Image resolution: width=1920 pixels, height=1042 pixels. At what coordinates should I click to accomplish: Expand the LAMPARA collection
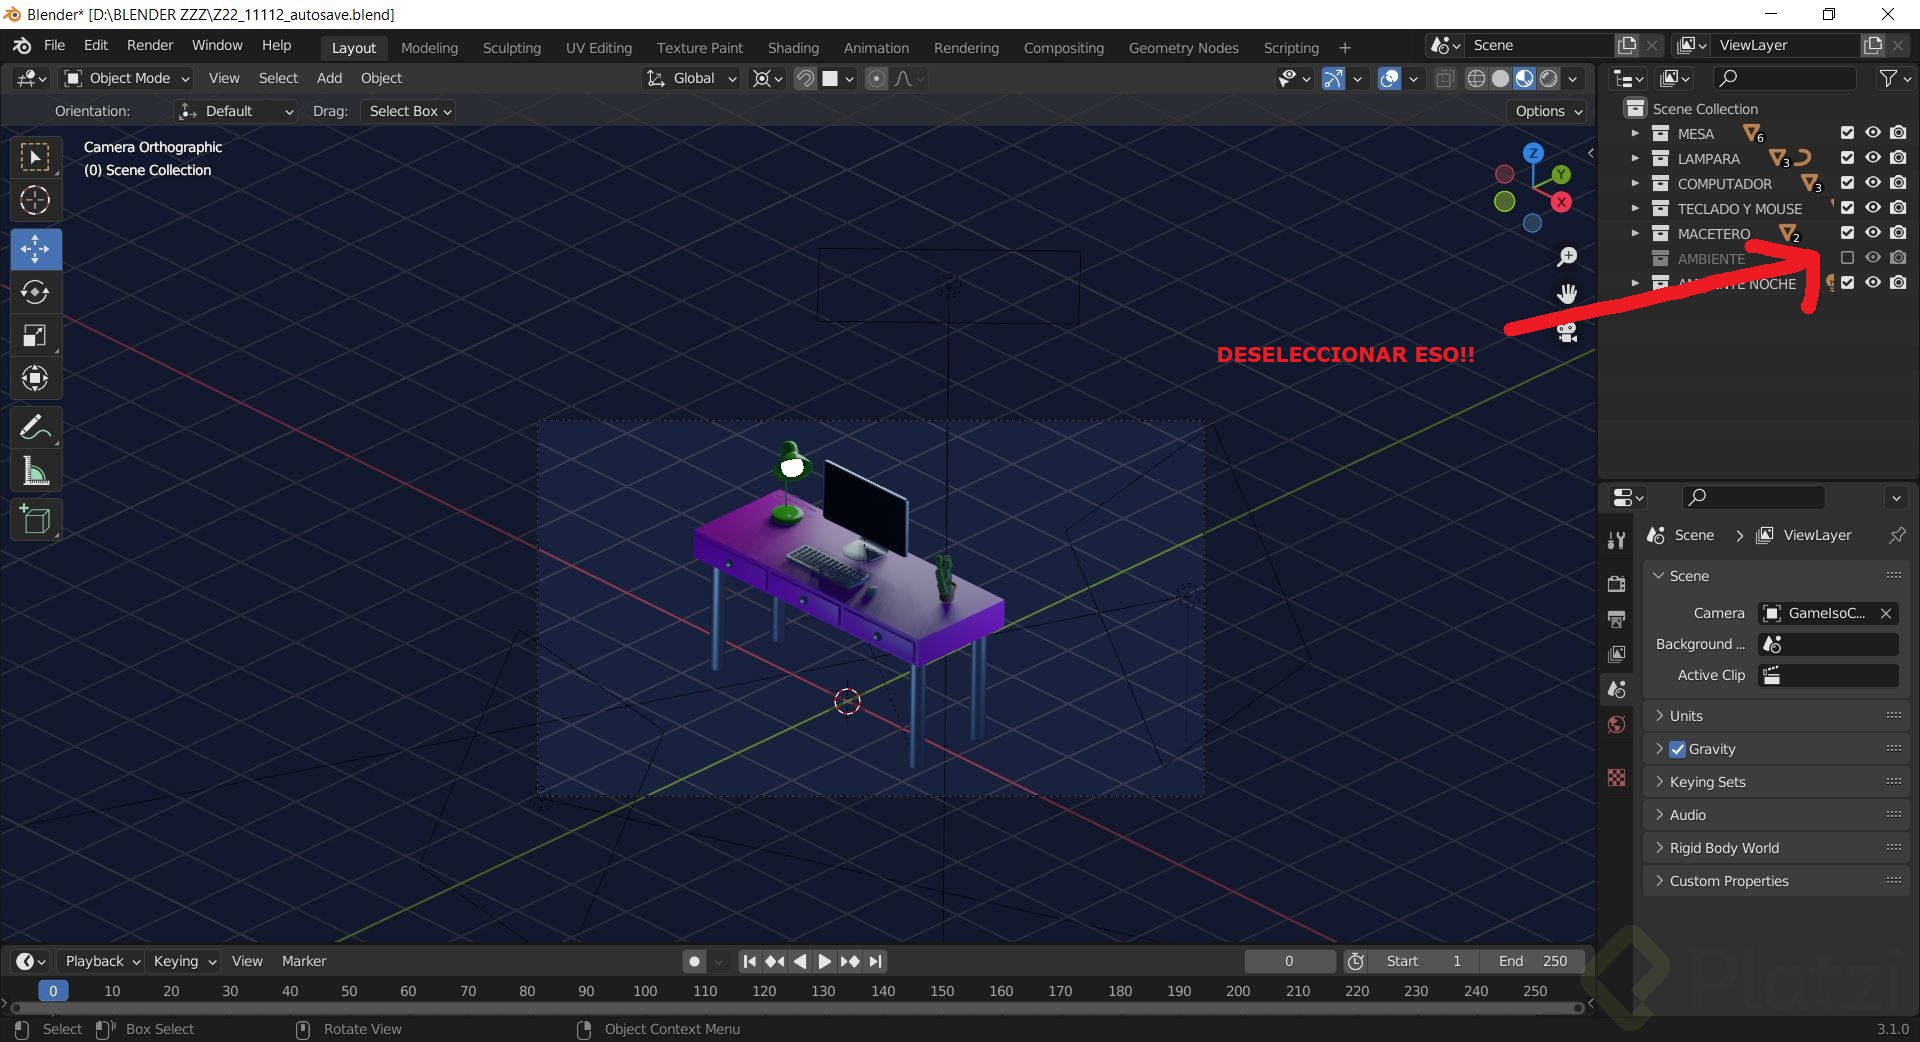click(x=1635, y=158)
